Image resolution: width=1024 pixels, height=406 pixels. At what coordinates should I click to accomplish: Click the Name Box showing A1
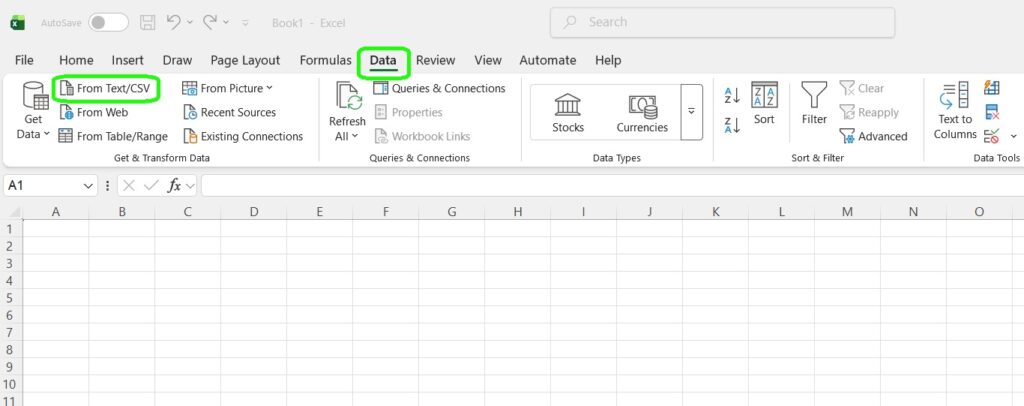click(x=42, y=185)
